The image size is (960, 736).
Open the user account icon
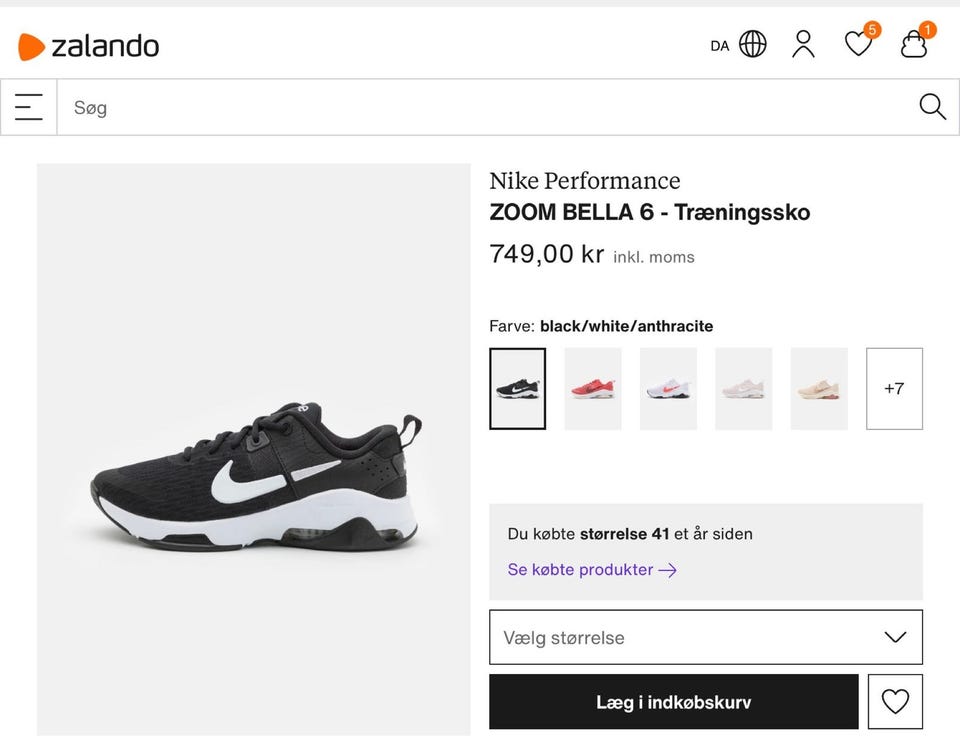pyautogui.click(x=803, y=44)
